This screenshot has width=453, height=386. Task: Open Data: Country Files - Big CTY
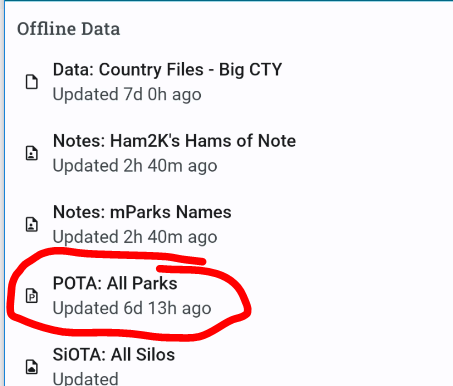(228, 82)
